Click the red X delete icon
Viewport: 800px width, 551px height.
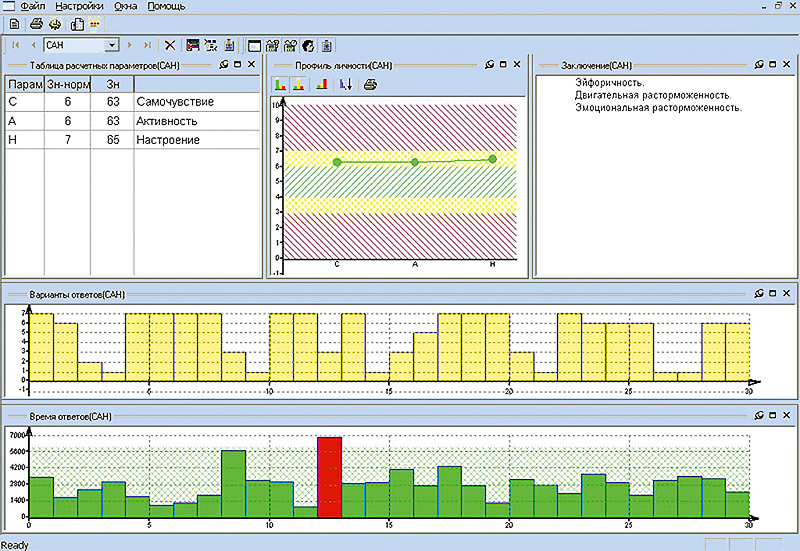(170, 45)
